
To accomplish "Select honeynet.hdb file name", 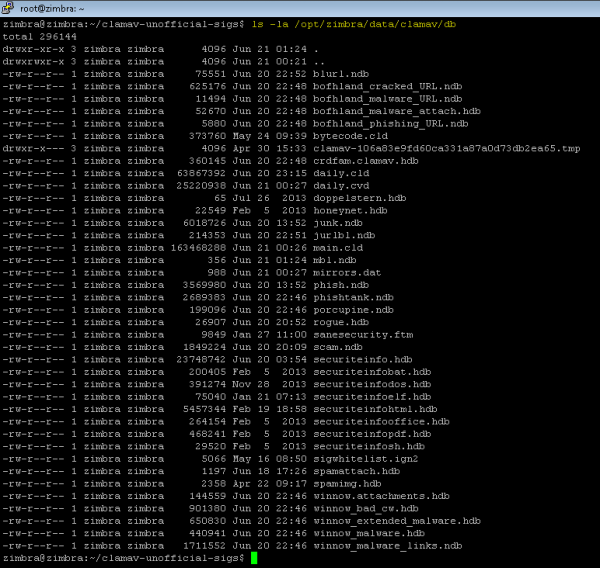I will click(x=351, y=211).
